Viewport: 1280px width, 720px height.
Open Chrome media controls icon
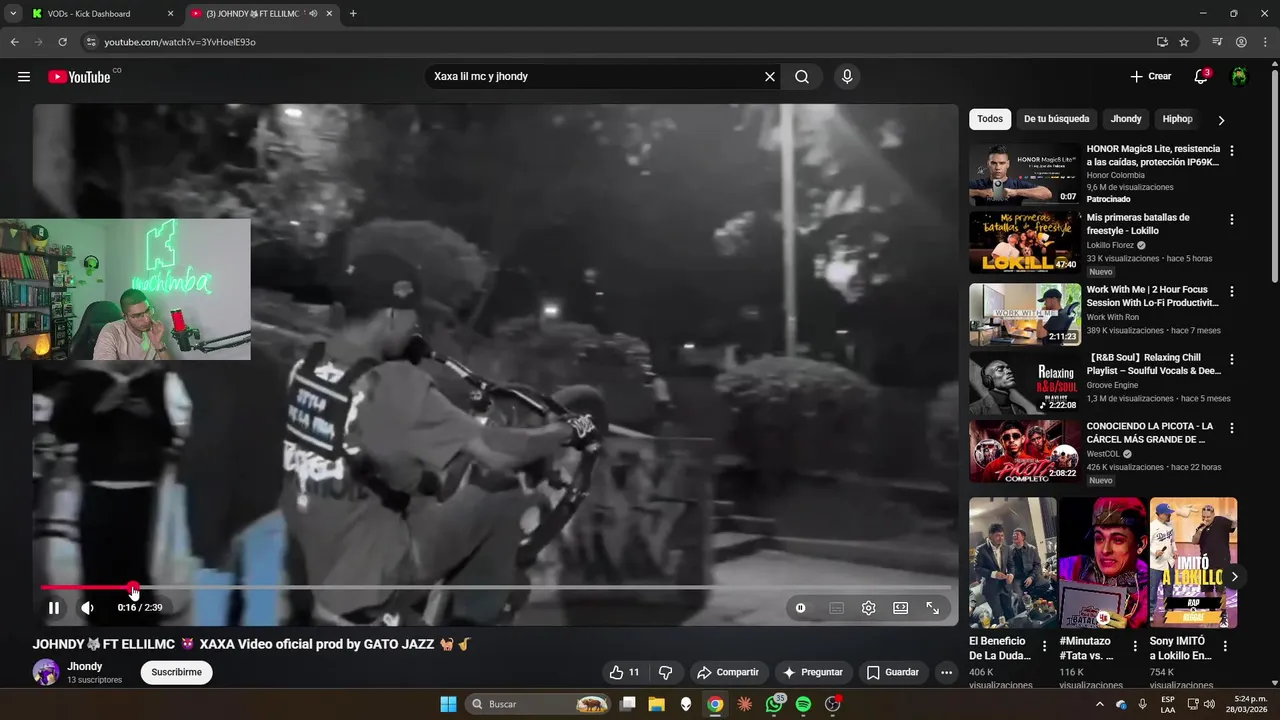pos(1217,42)
